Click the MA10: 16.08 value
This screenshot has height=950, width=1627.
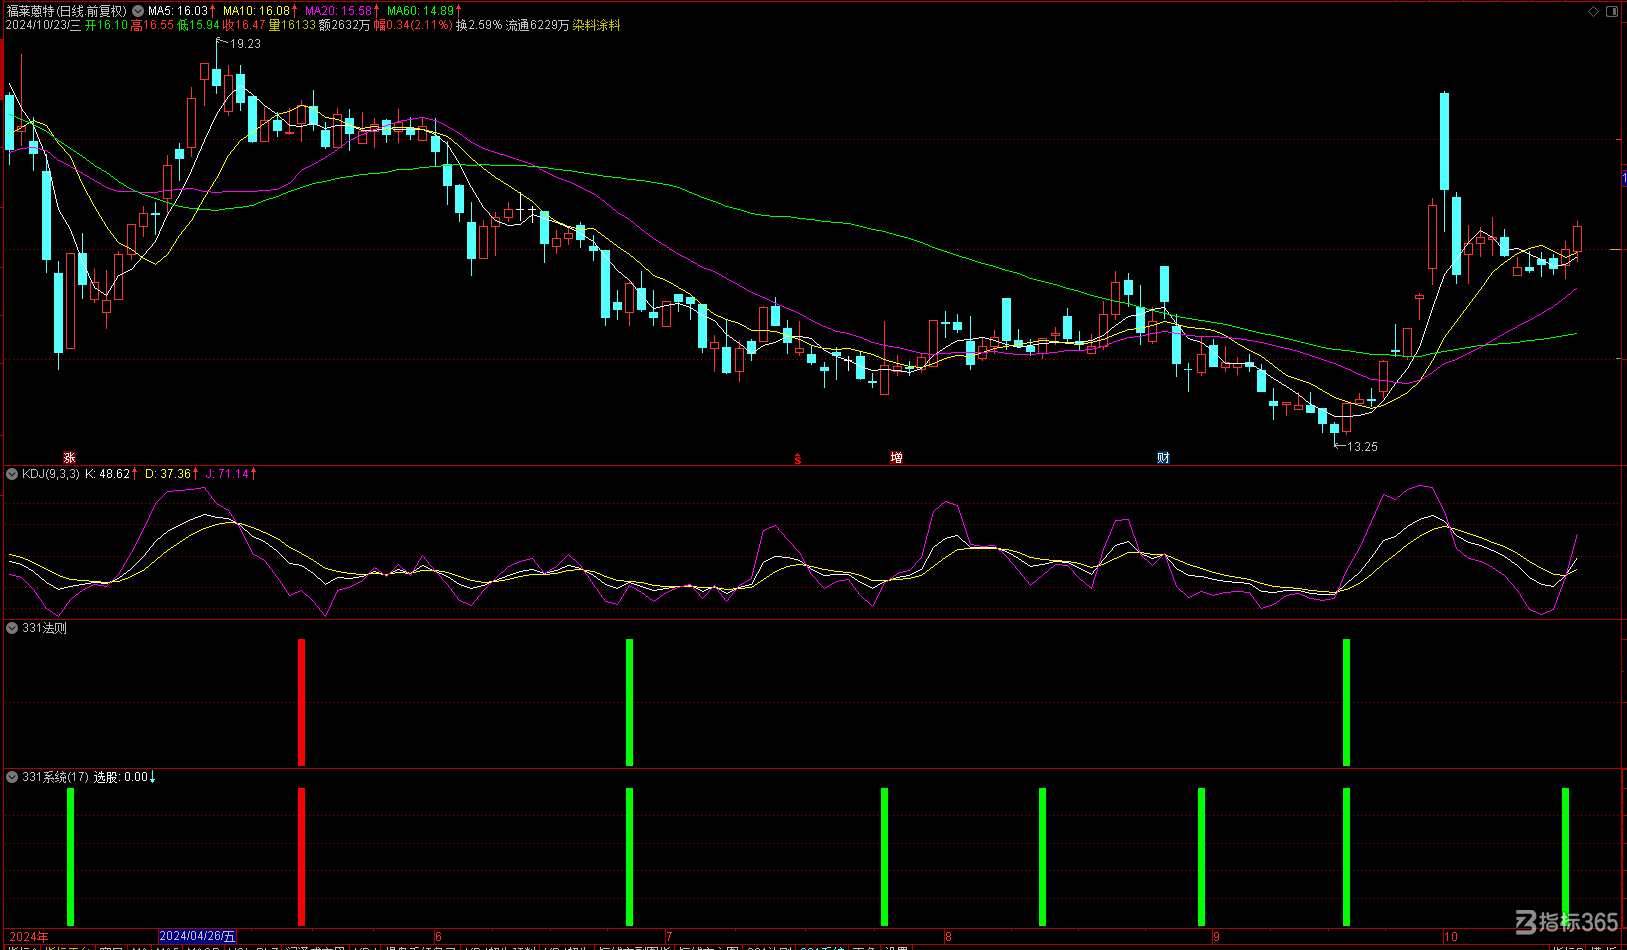click(259, 11)
